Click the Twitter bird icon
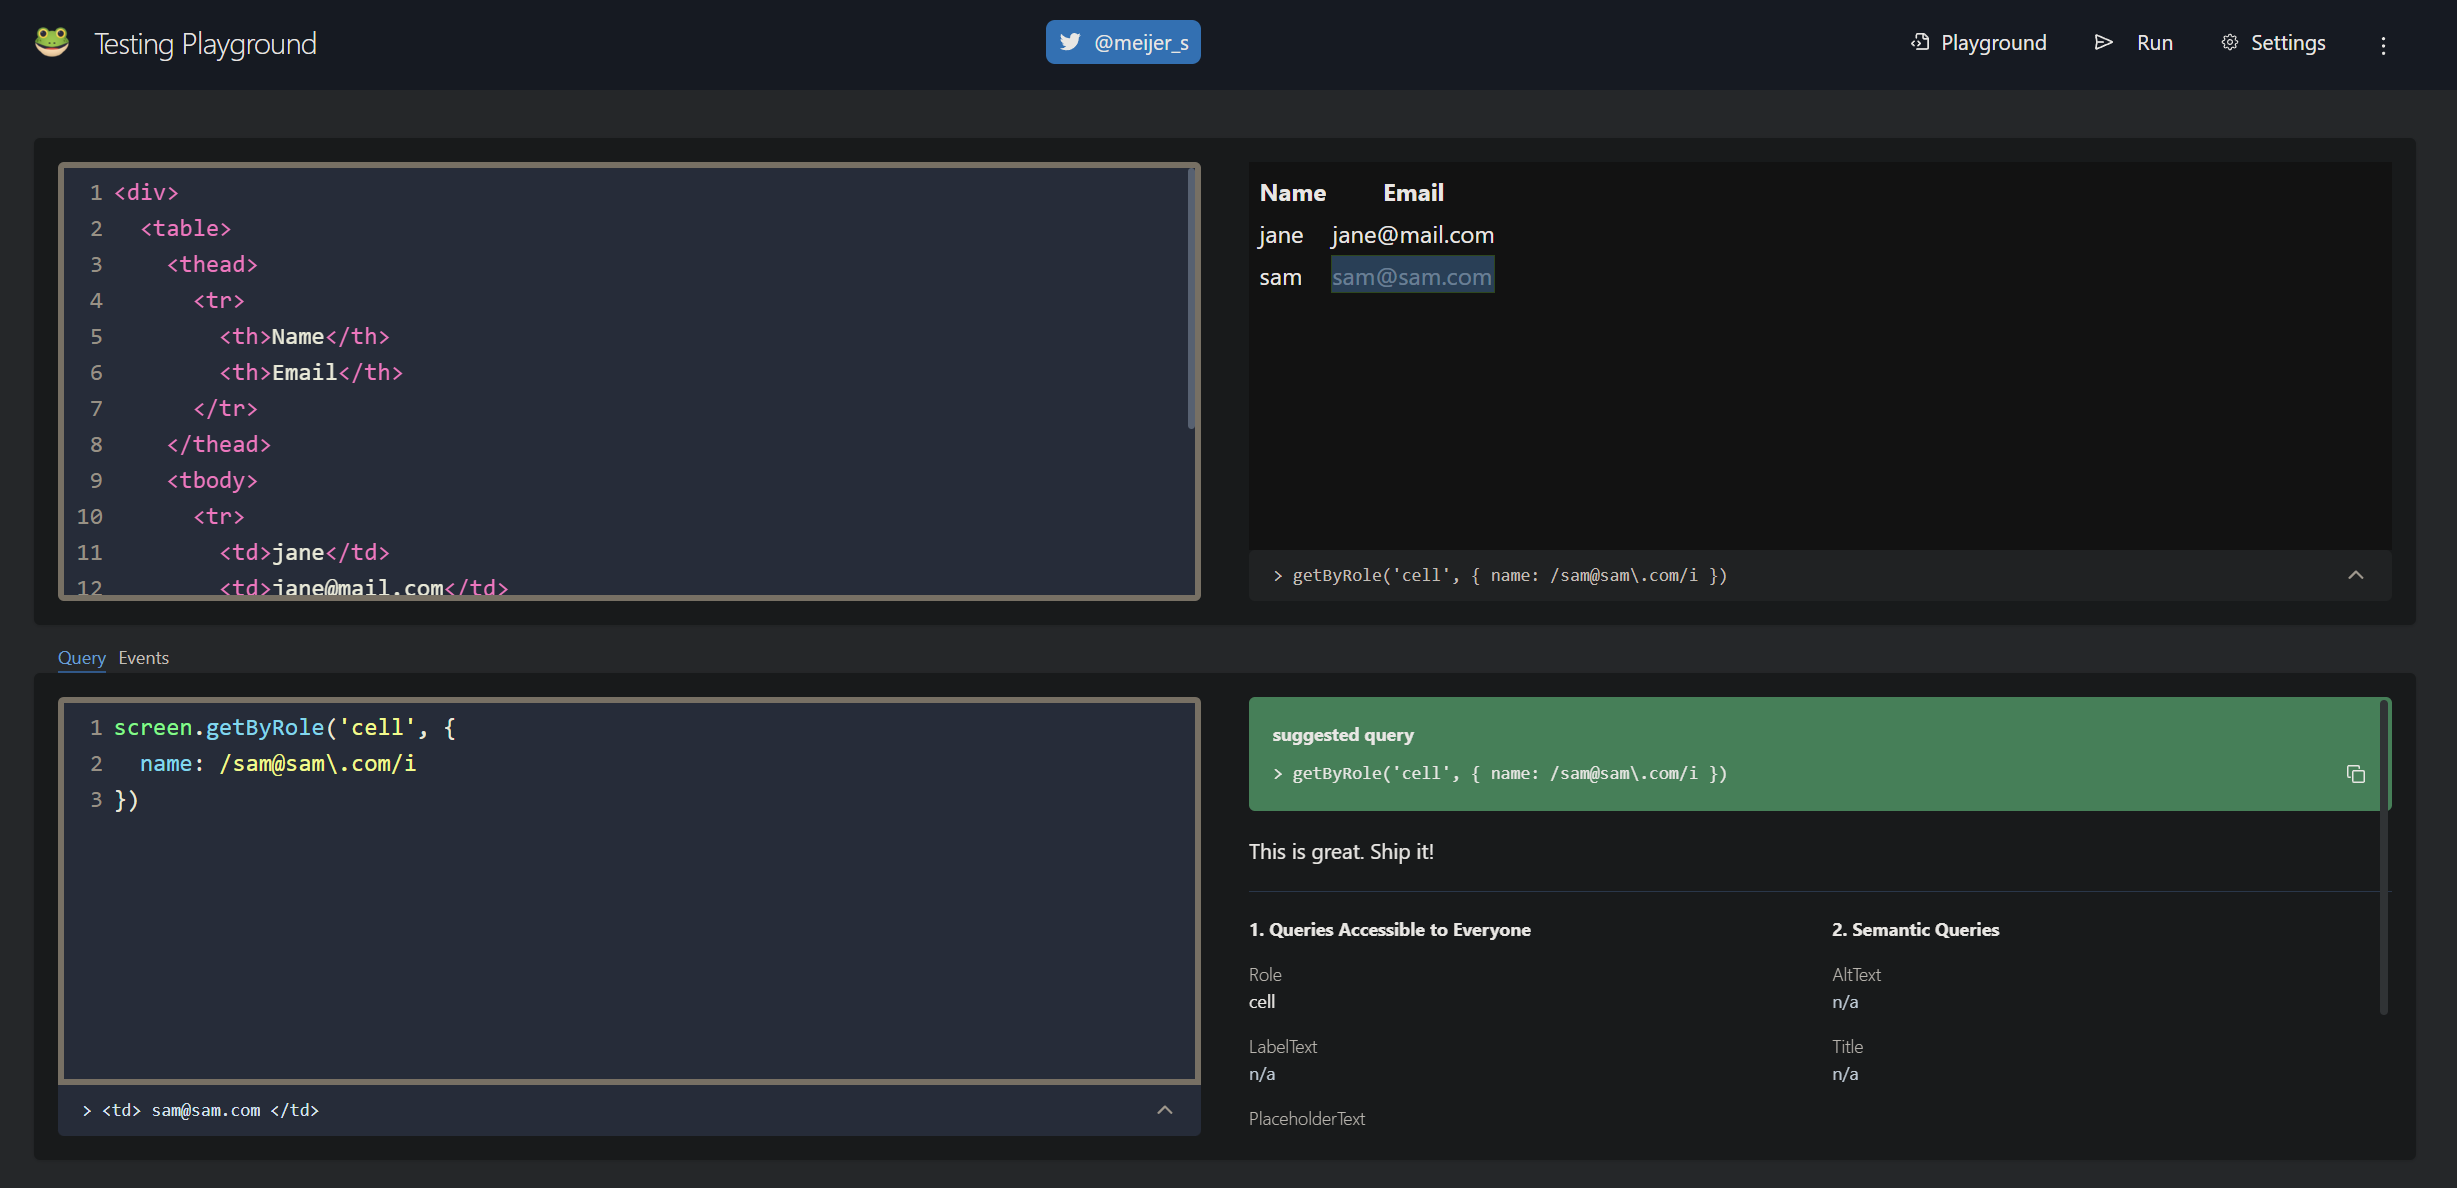The height and width of the screenshot is (1188, 2457). click(x=1070, y=42)
